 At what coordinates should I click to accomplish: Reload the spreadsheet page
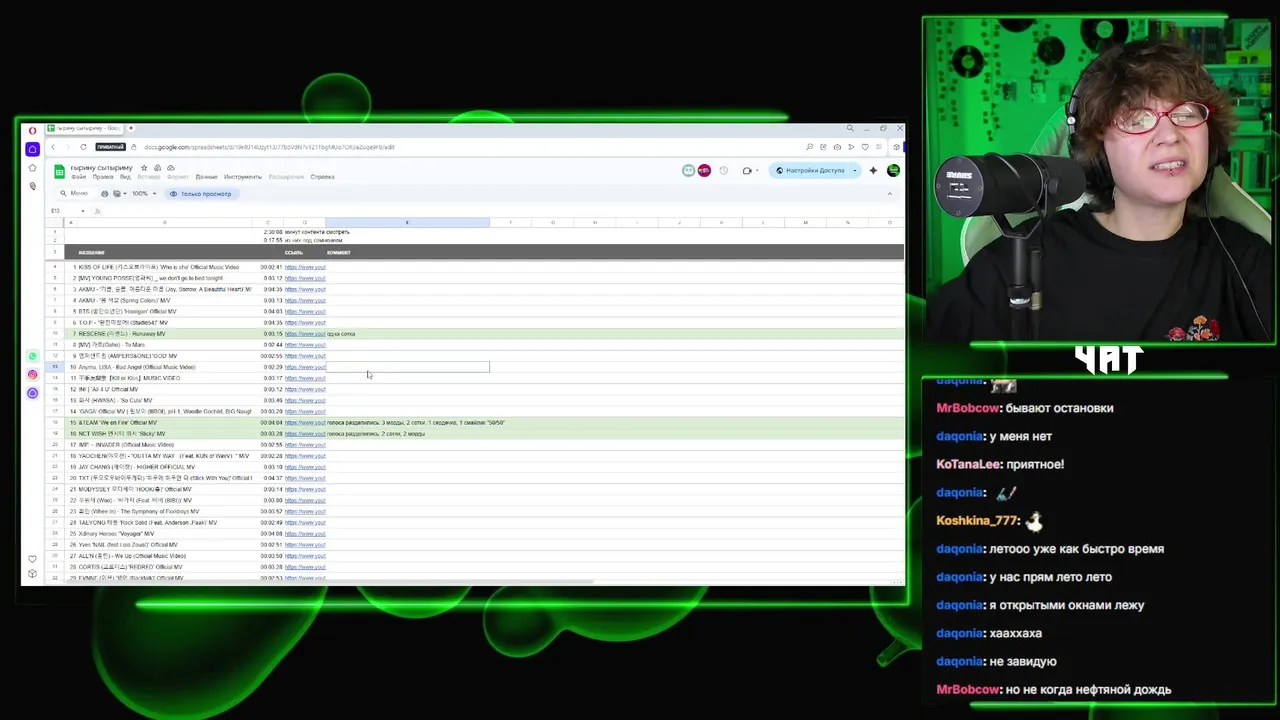[x=83, y=147]
